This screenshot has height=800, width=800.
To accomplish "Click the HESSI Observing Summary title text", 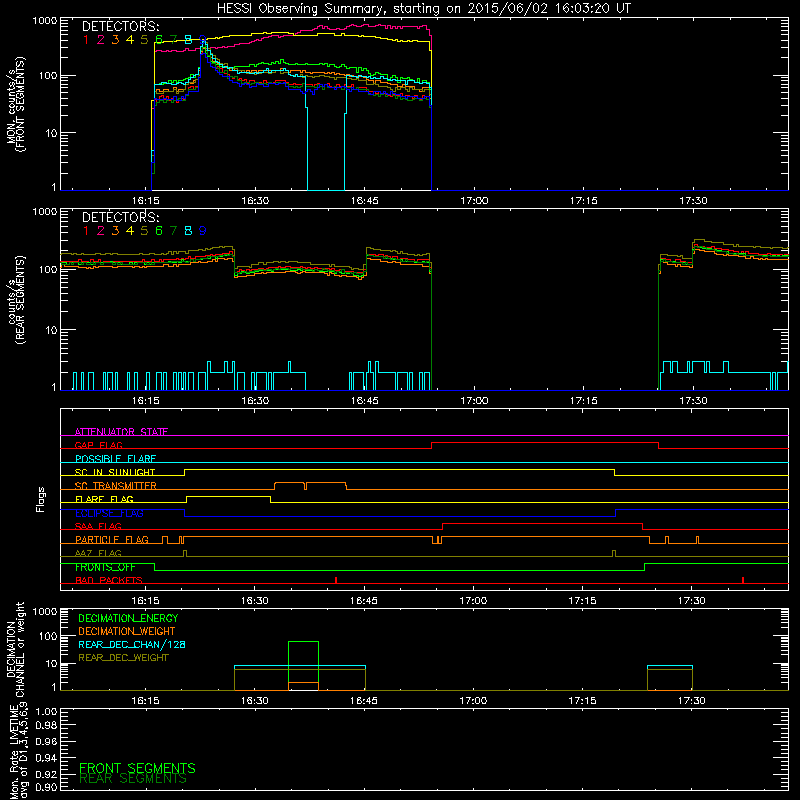I will coord(423,9).
